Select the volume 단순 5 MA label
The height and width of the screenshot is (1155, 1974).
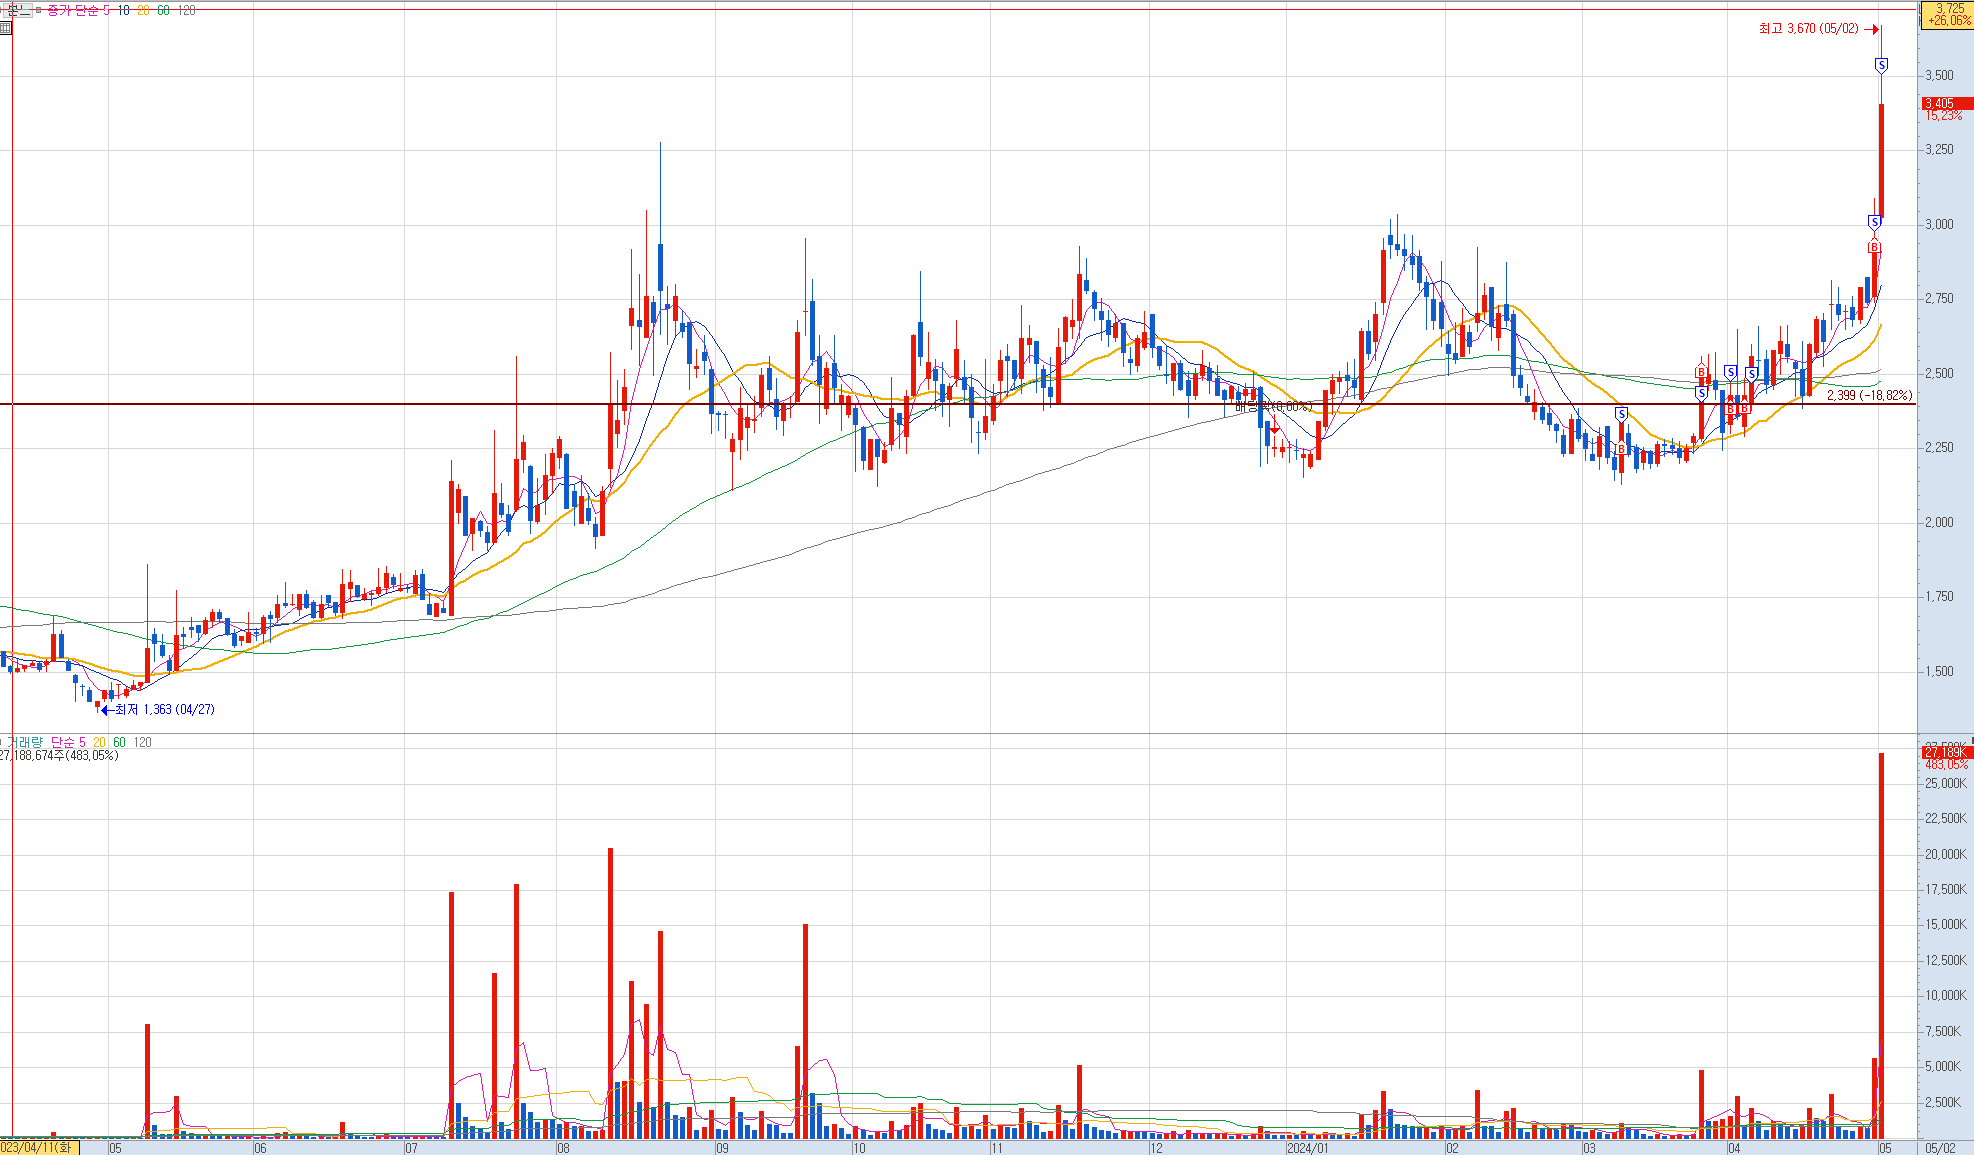coord(68,742)
